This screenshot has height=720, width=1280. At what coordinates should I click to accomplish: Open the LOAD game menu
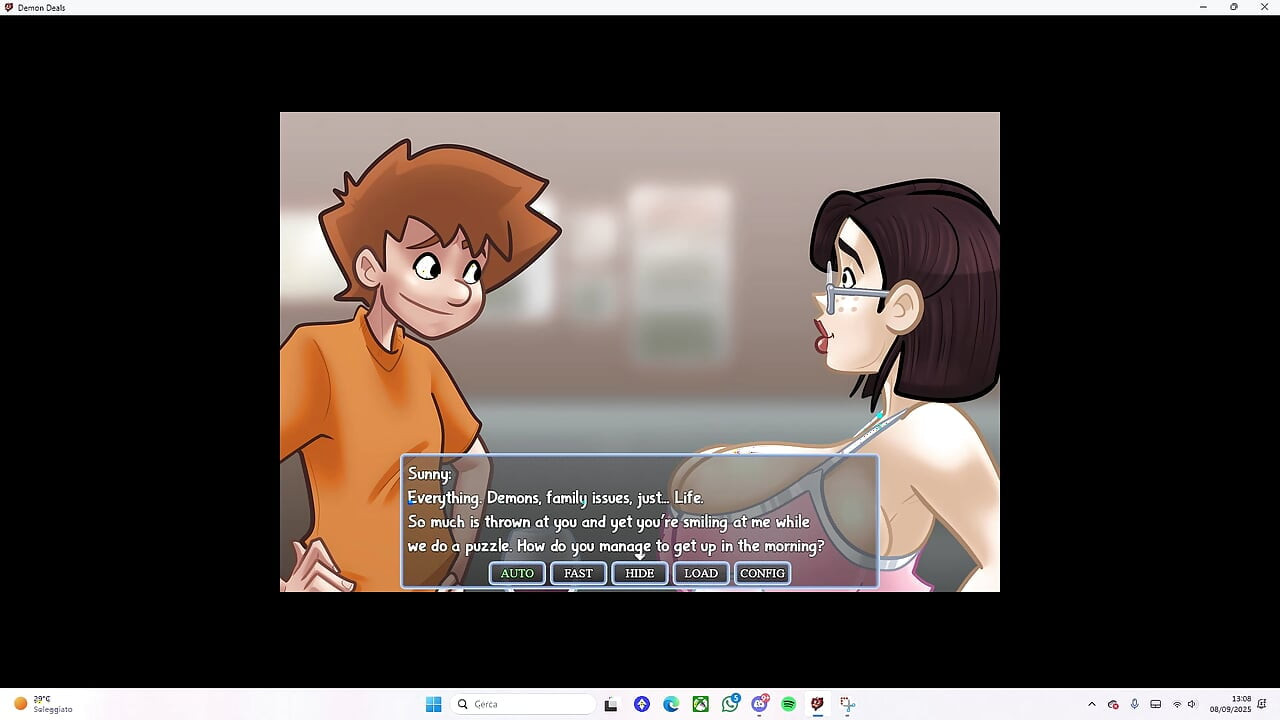(x=700, y=573)
